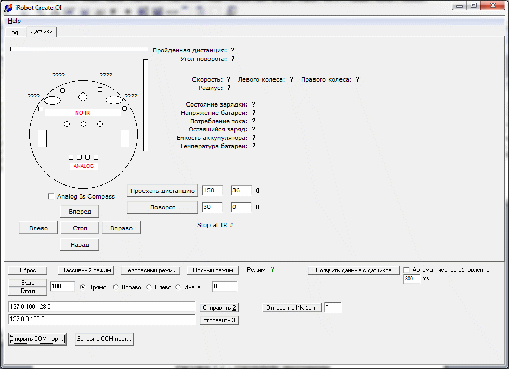Click the Поворот (turn) button

coord(162,207)
